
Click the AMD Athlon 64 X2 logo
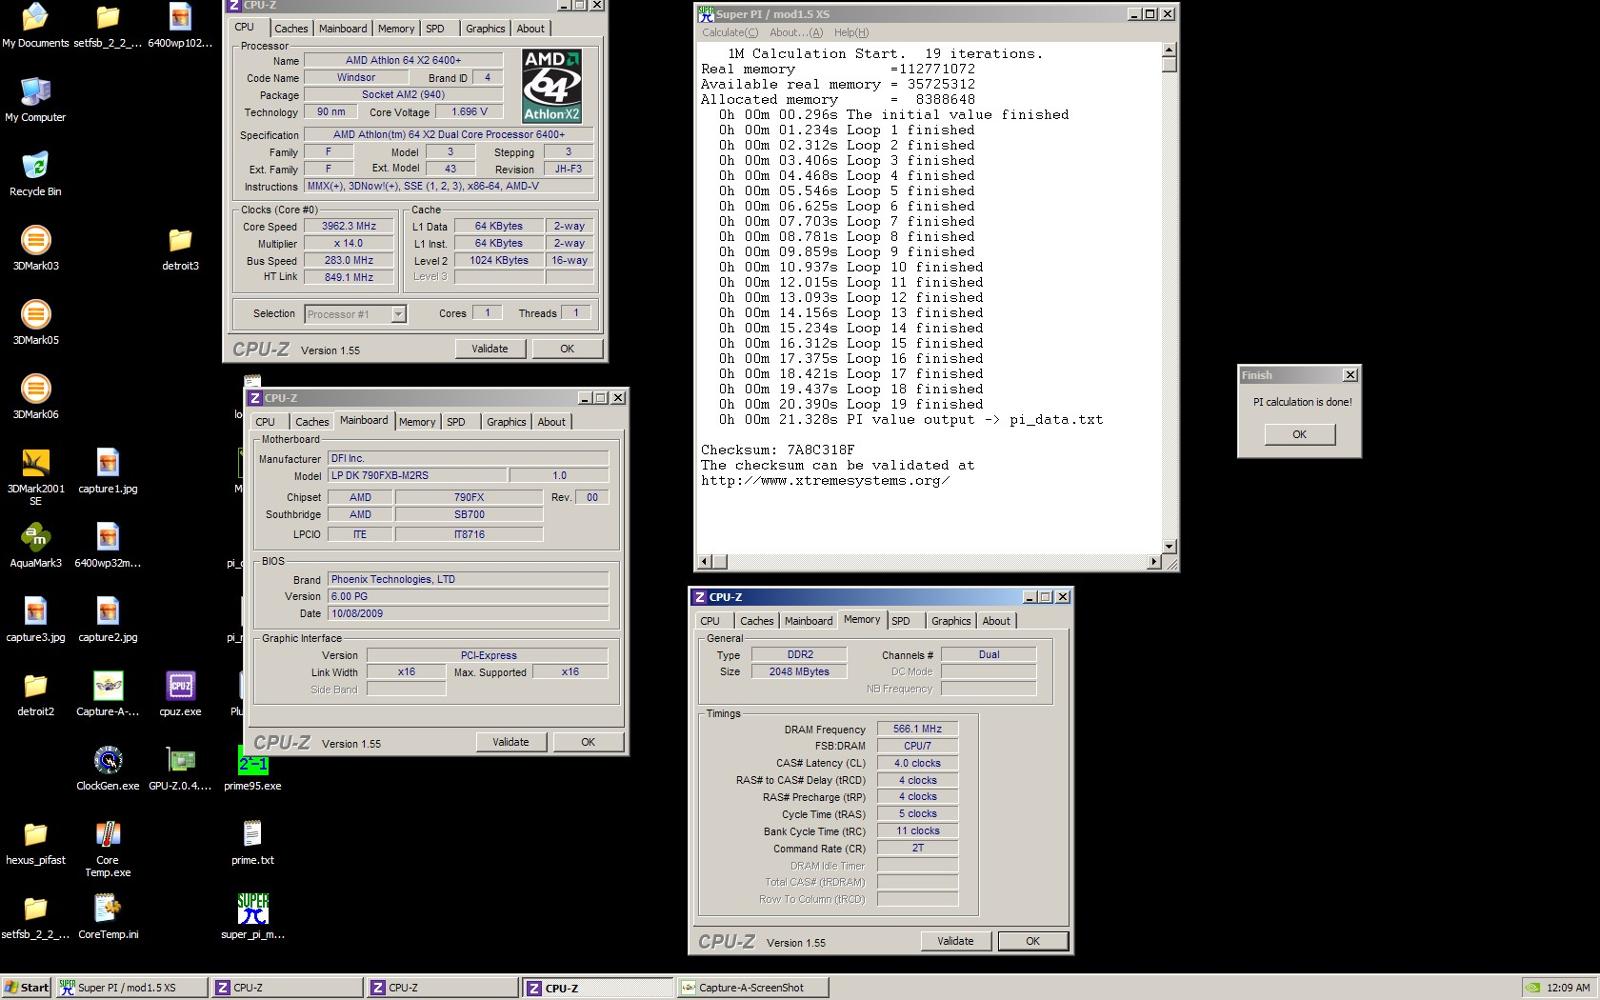552,86
